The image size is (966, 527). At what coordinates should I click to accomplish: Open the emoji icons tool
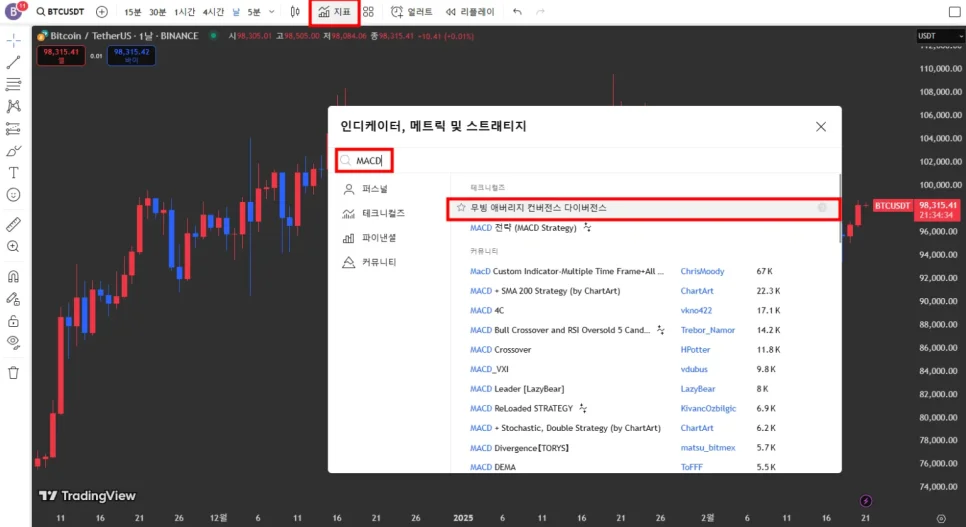click(x=14, y=195)
